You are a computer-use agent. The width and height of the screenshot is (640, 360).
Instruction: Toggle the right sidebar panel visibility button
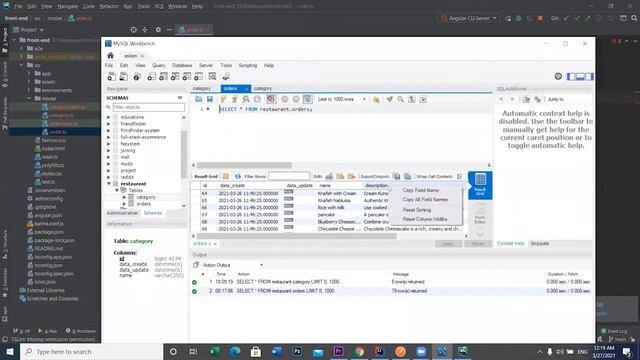pyautogui.click(x=589, y=76)
